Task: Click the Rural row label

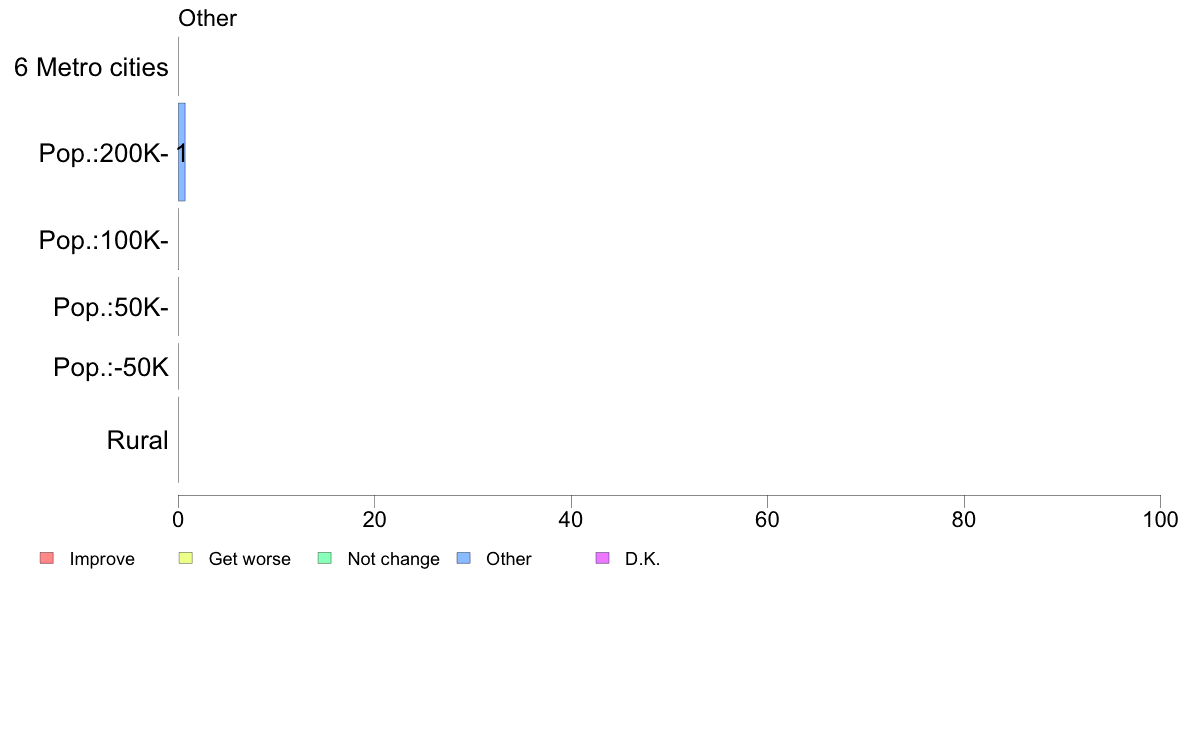Action: coord(137,440)
